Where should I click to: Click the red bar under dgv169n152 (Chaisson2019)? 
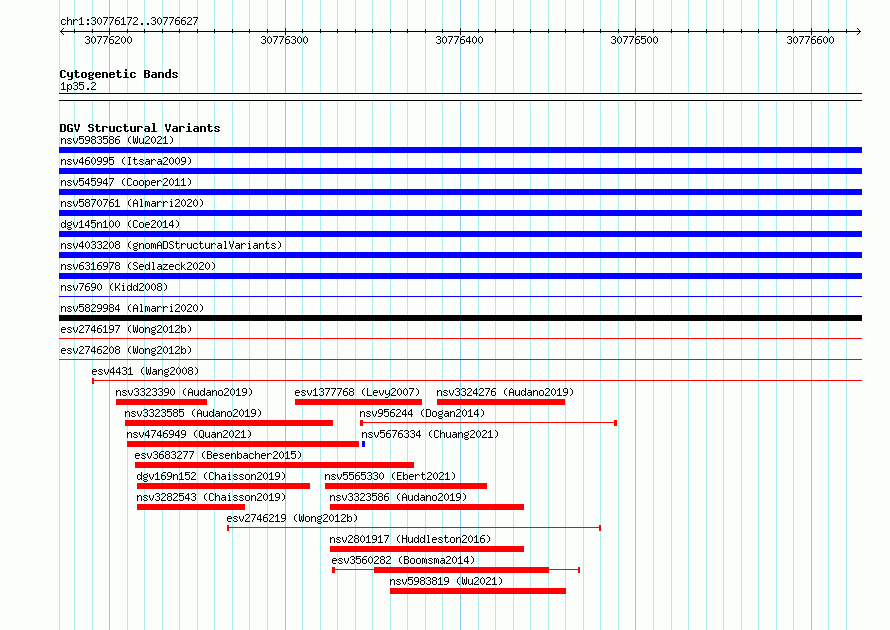[x=224, y=486]
